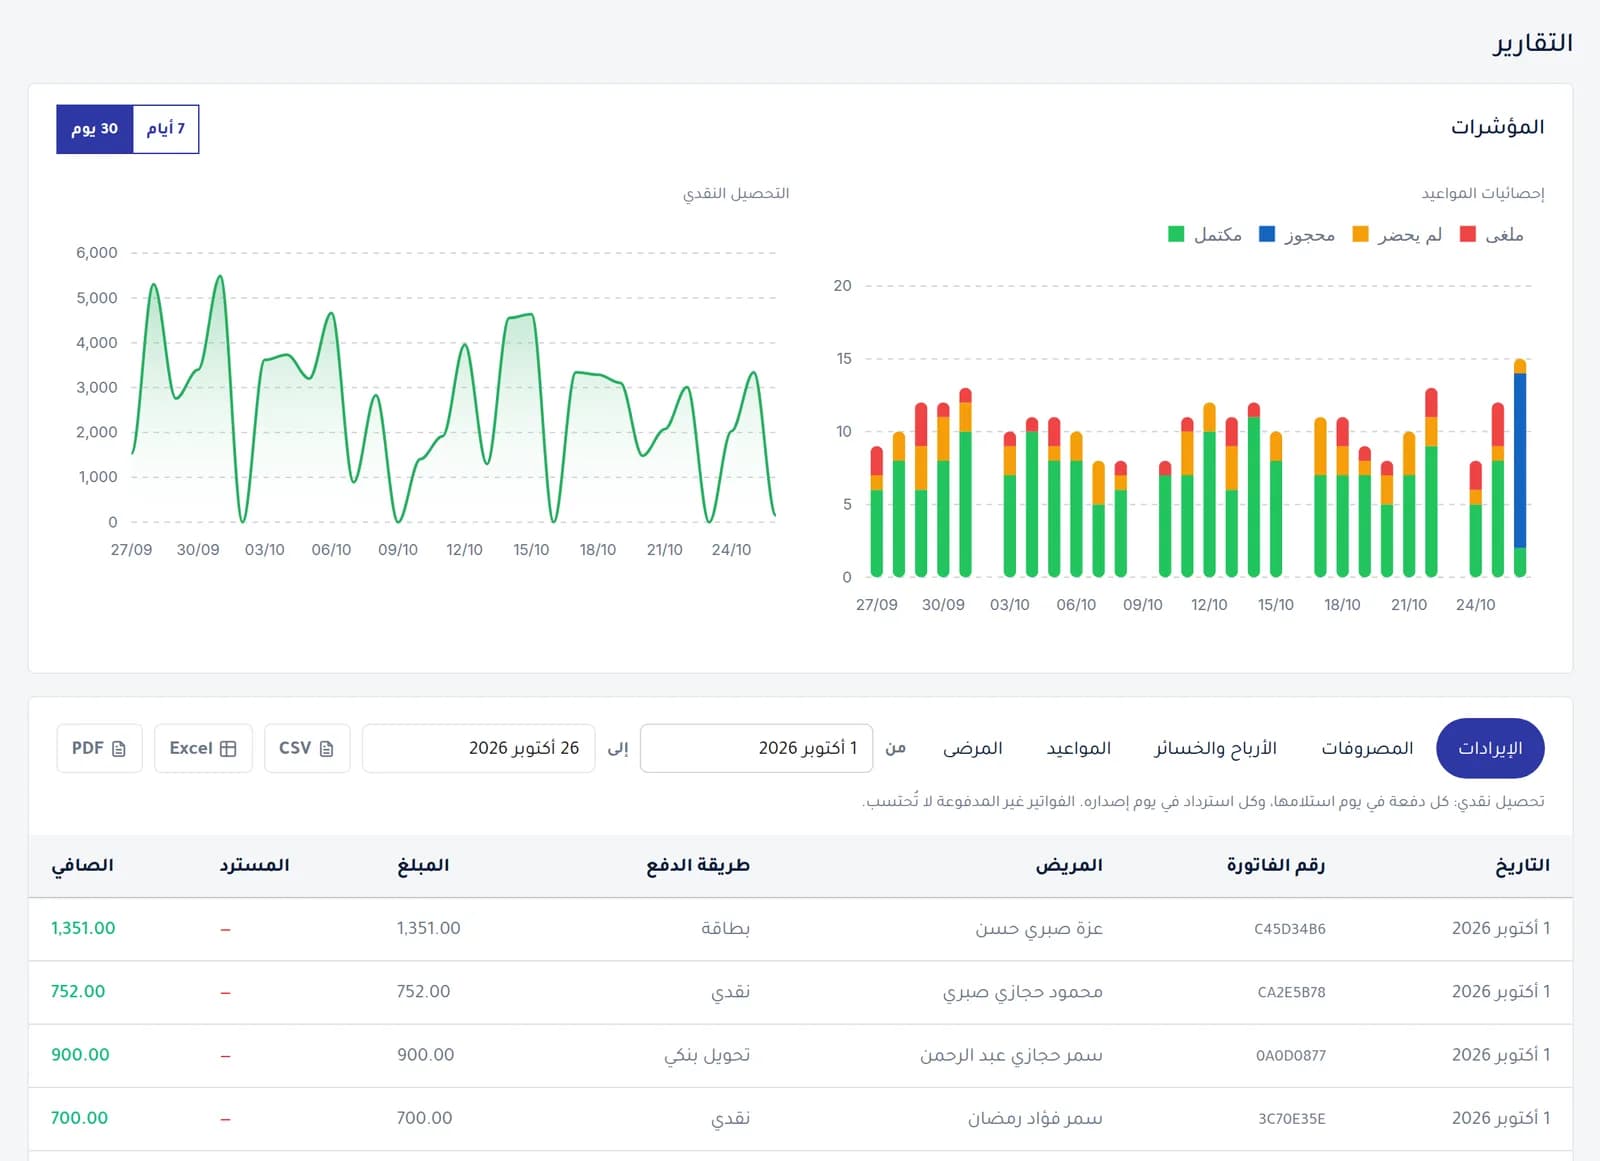Click رقم الفاتورة column header
The width and height of the screenshot is (1600, 1161).
coord(1276,865)
